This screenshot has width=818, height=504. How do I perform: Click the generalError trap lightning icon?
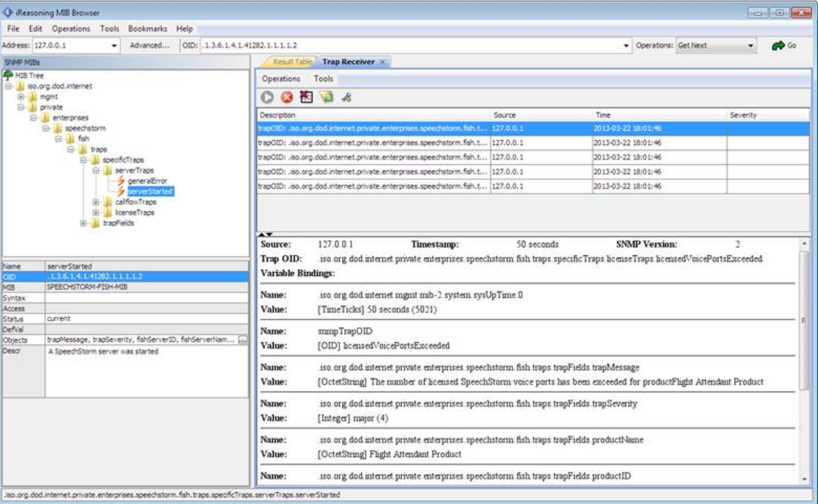click(x=120, y=180)
